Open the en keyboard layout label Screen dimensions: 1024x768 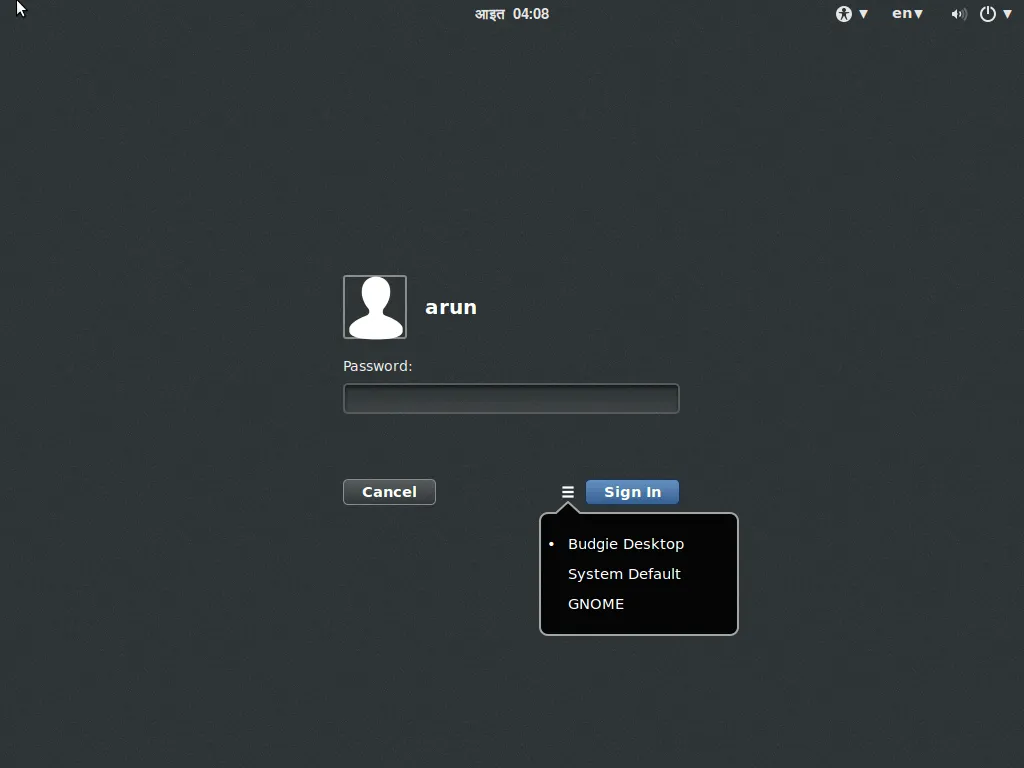901,14
